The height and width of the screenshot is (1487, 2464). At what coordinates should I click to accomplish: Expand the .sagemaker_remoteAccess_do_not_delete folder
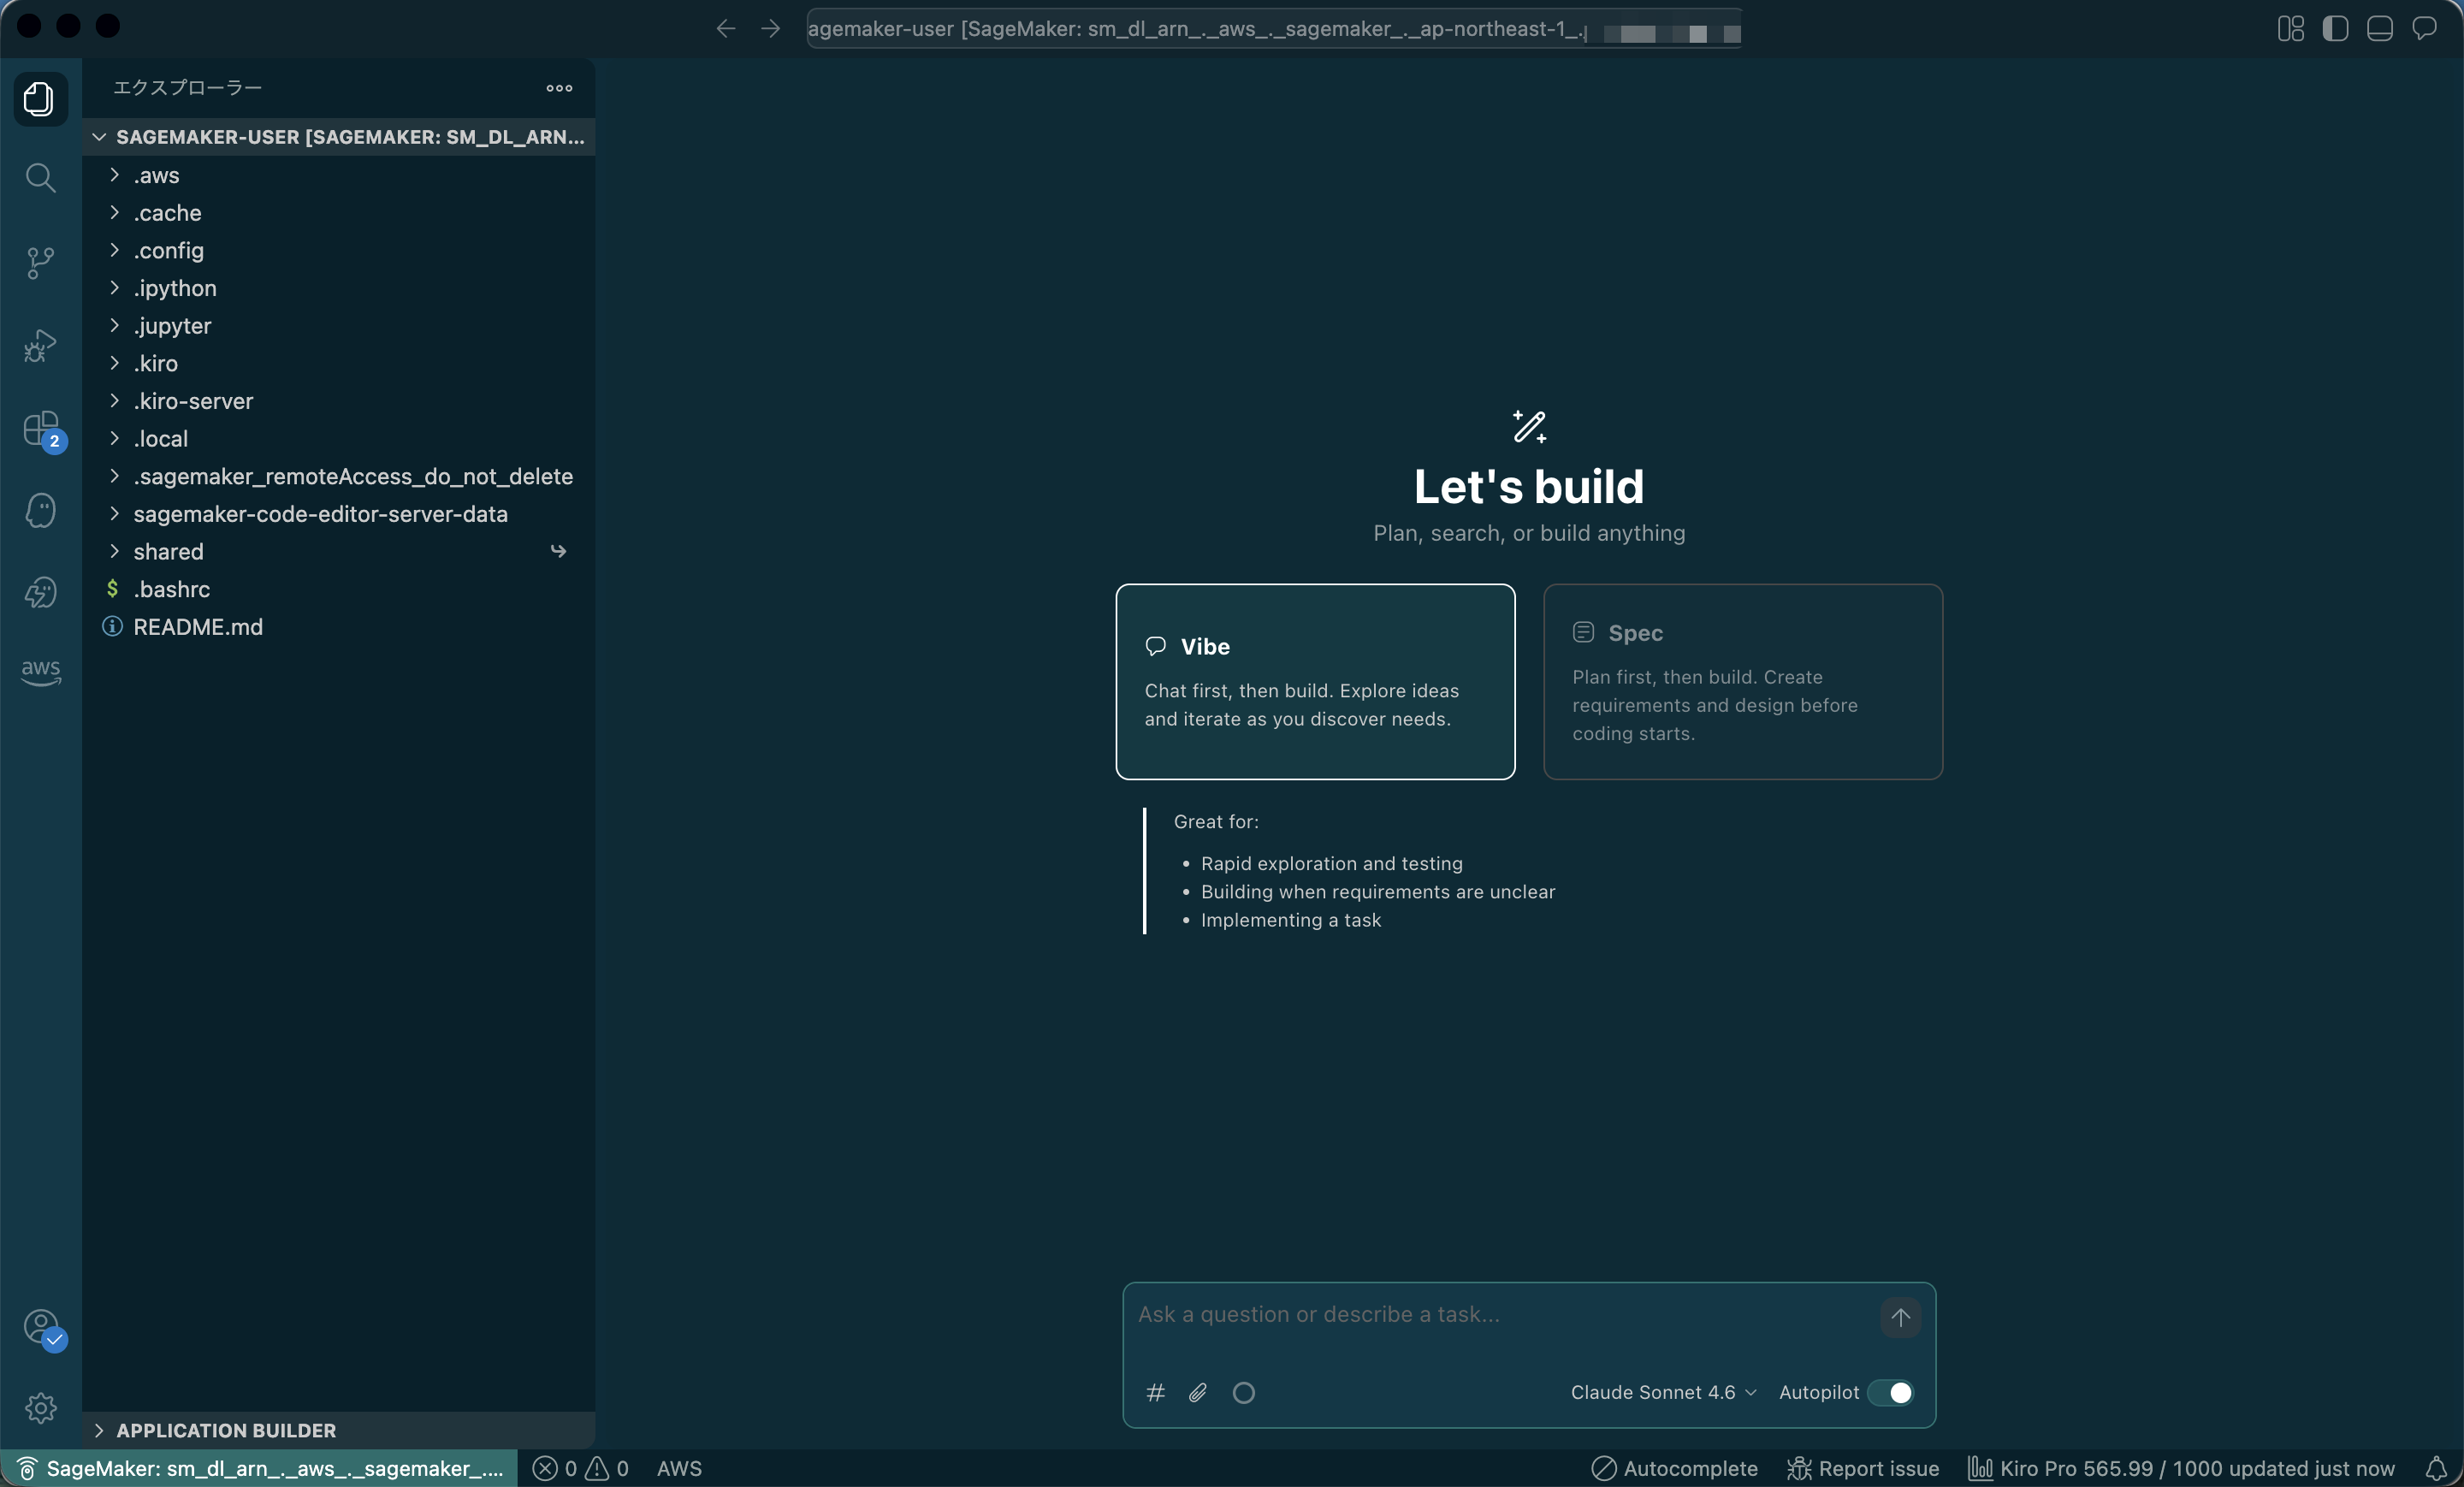click(x=338, y=476)
